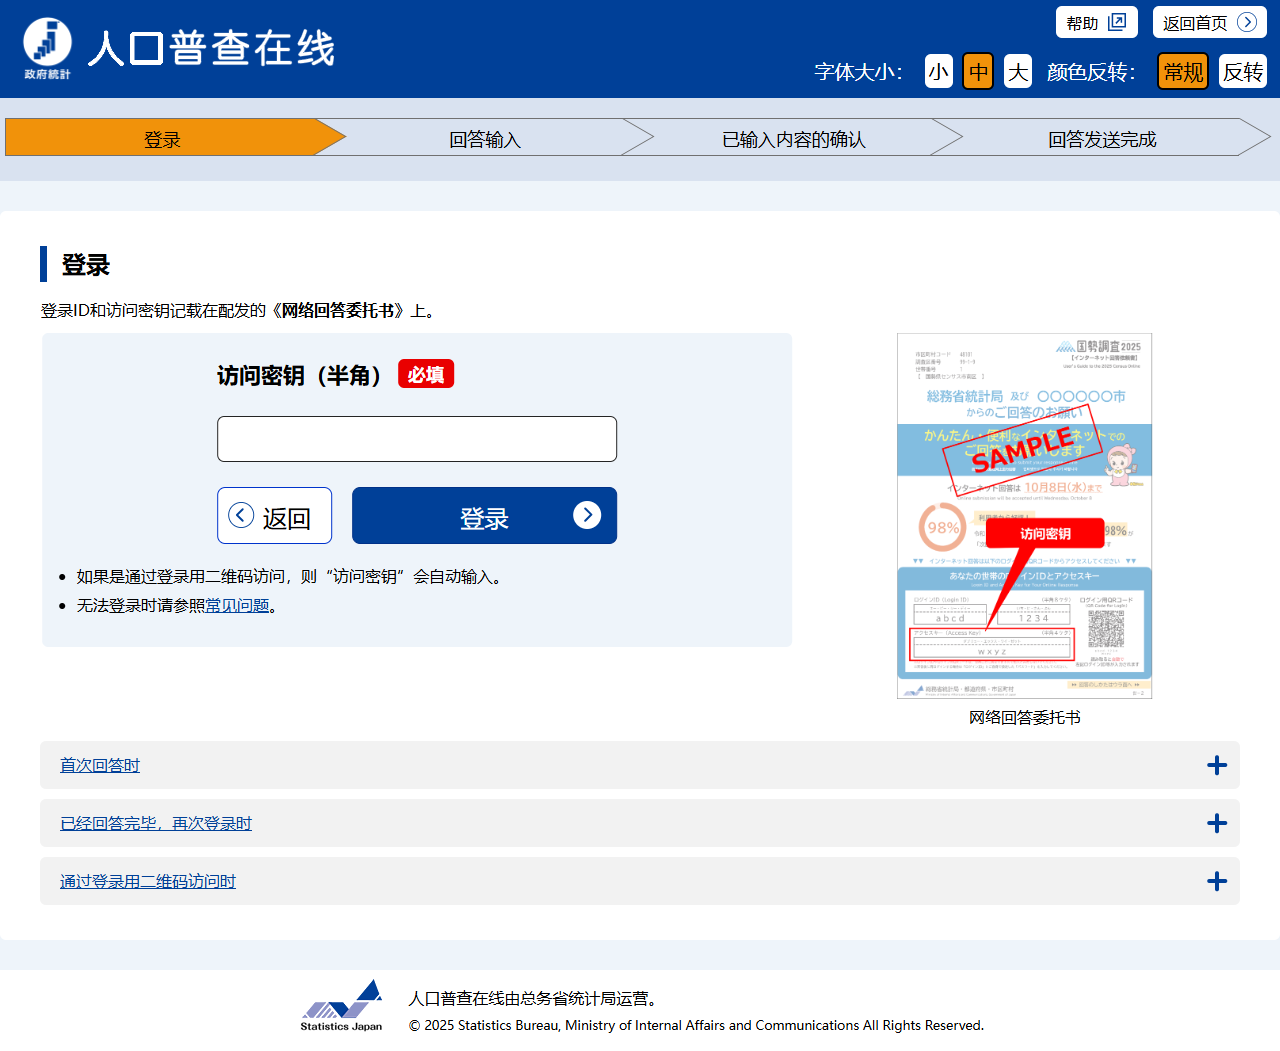The width and height of the screenshot is (1280, 1051).
Task: Expand the 首次回答时 section
Action: [100, 766]
